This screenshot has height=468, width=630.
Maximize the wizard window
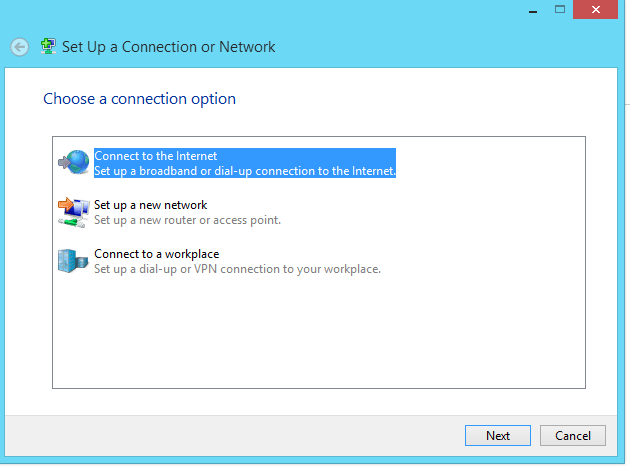561,9
